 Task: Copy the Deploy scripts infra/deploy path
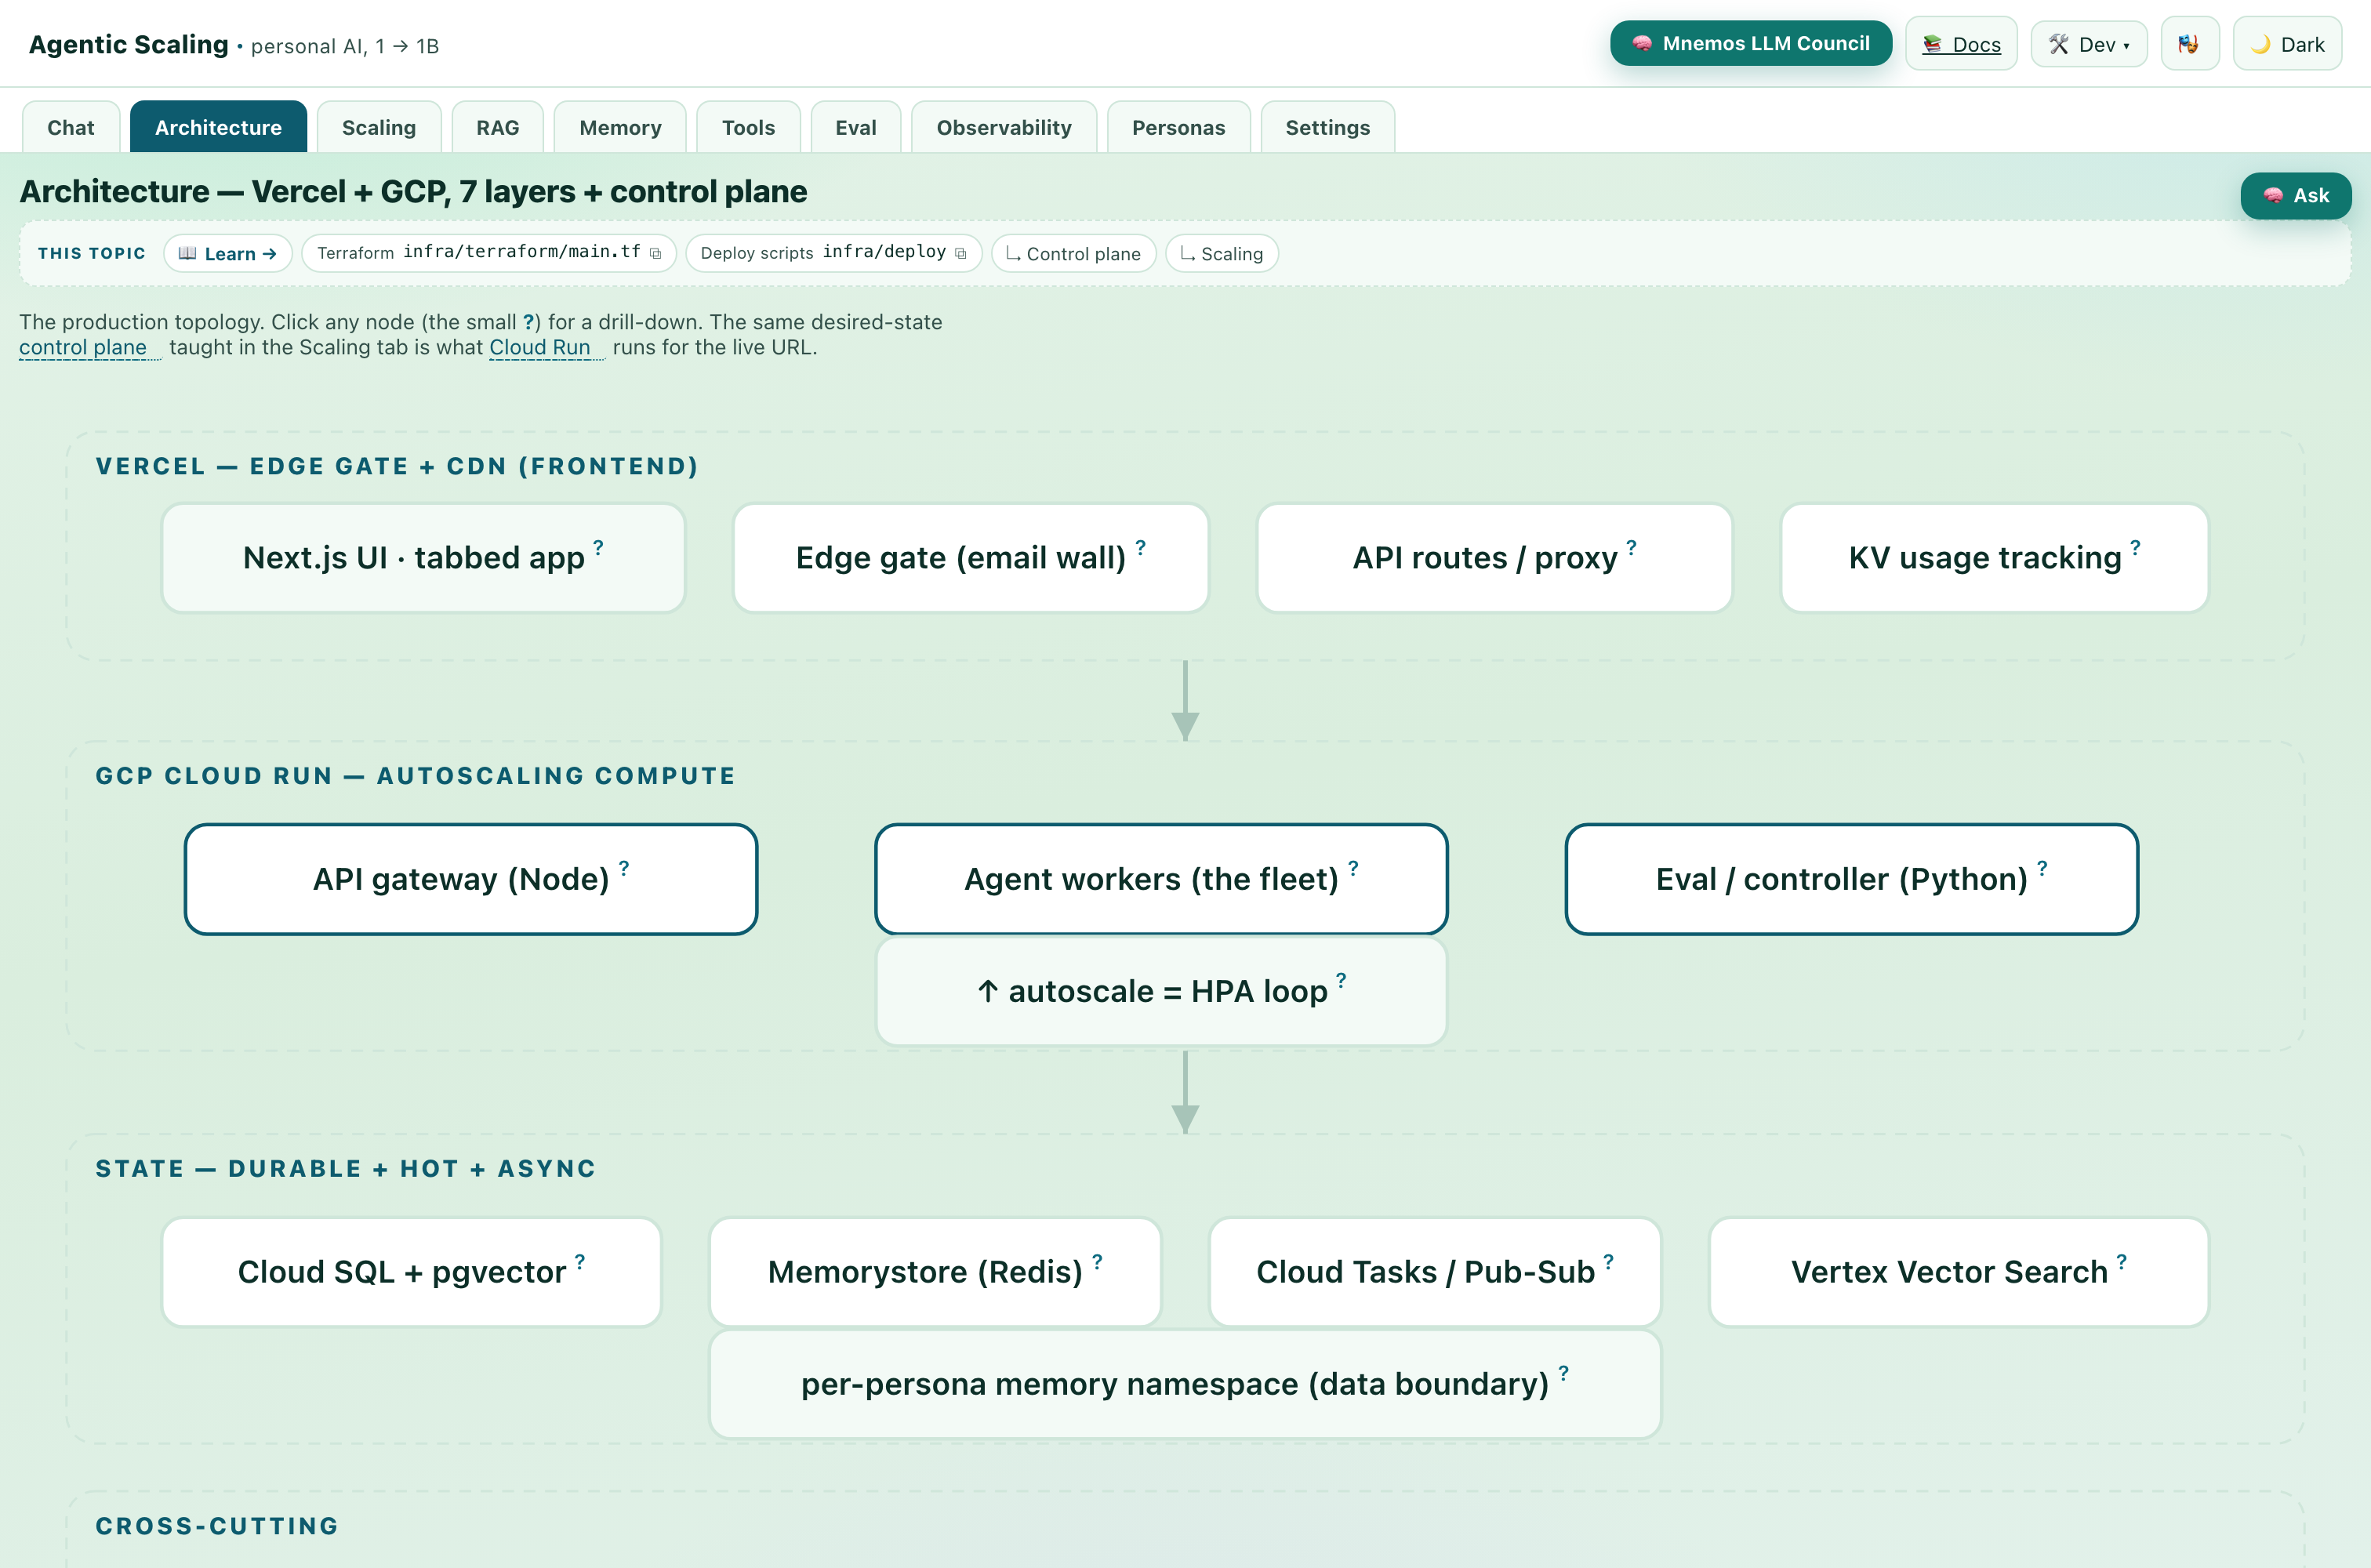[x=960, y=254]
